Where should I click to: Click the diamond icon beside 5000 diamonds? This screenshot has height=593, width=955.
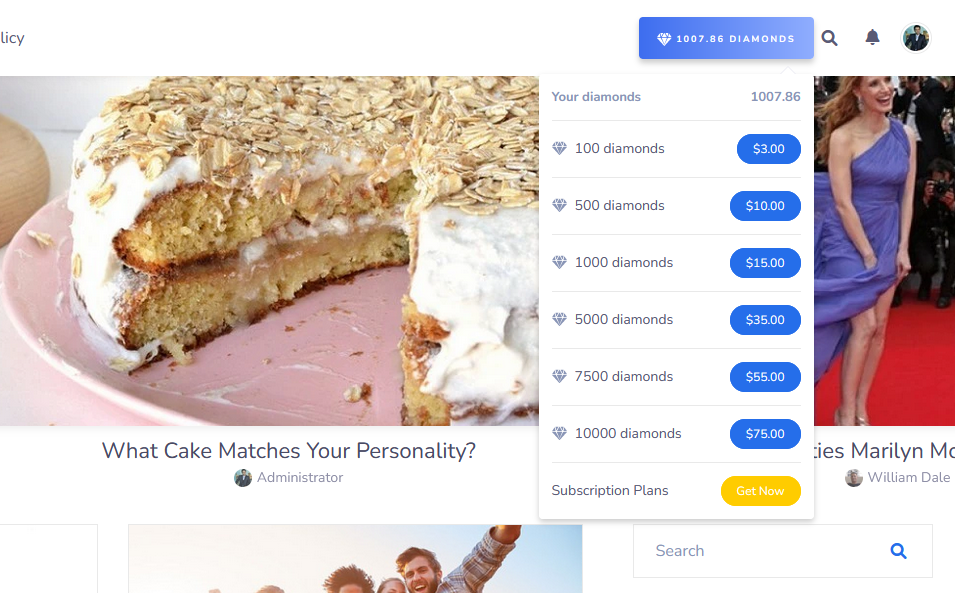point(559,320)
